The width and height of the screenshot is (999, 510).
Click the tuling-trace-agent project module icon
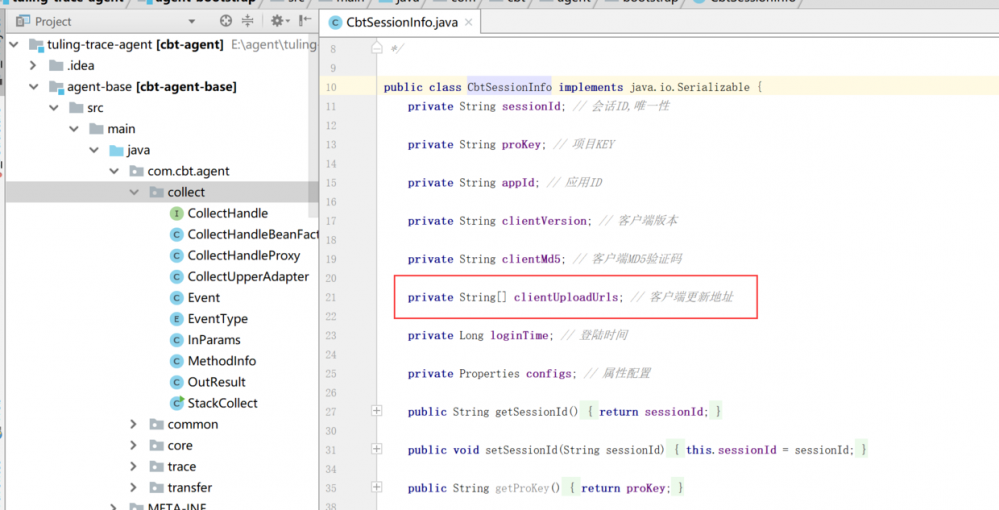pyautogui.click(x=36, y=45)
